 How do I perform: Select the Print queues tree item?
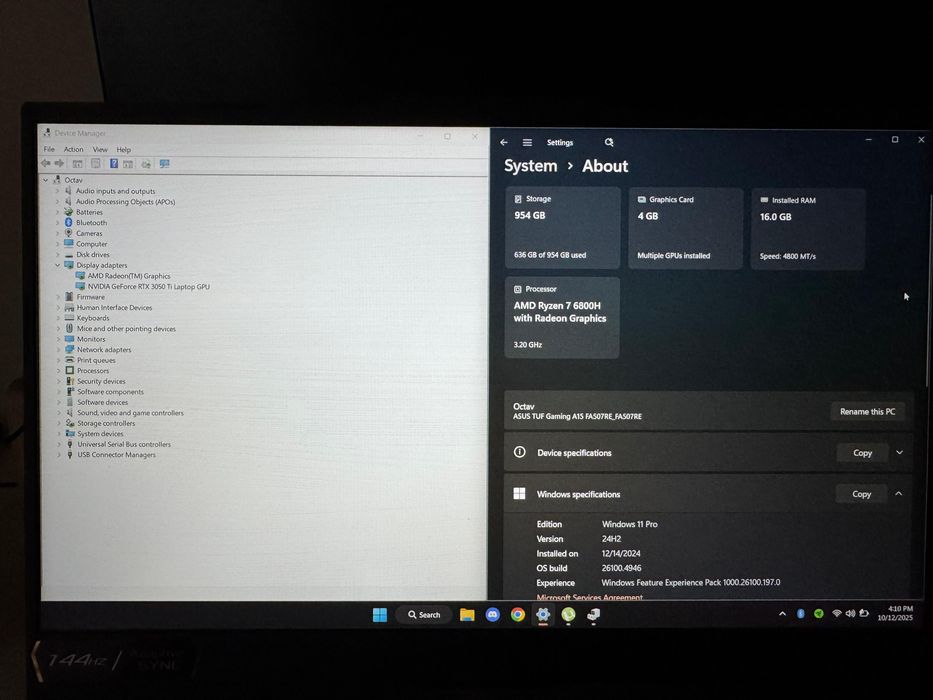click(x=96, y=360)
